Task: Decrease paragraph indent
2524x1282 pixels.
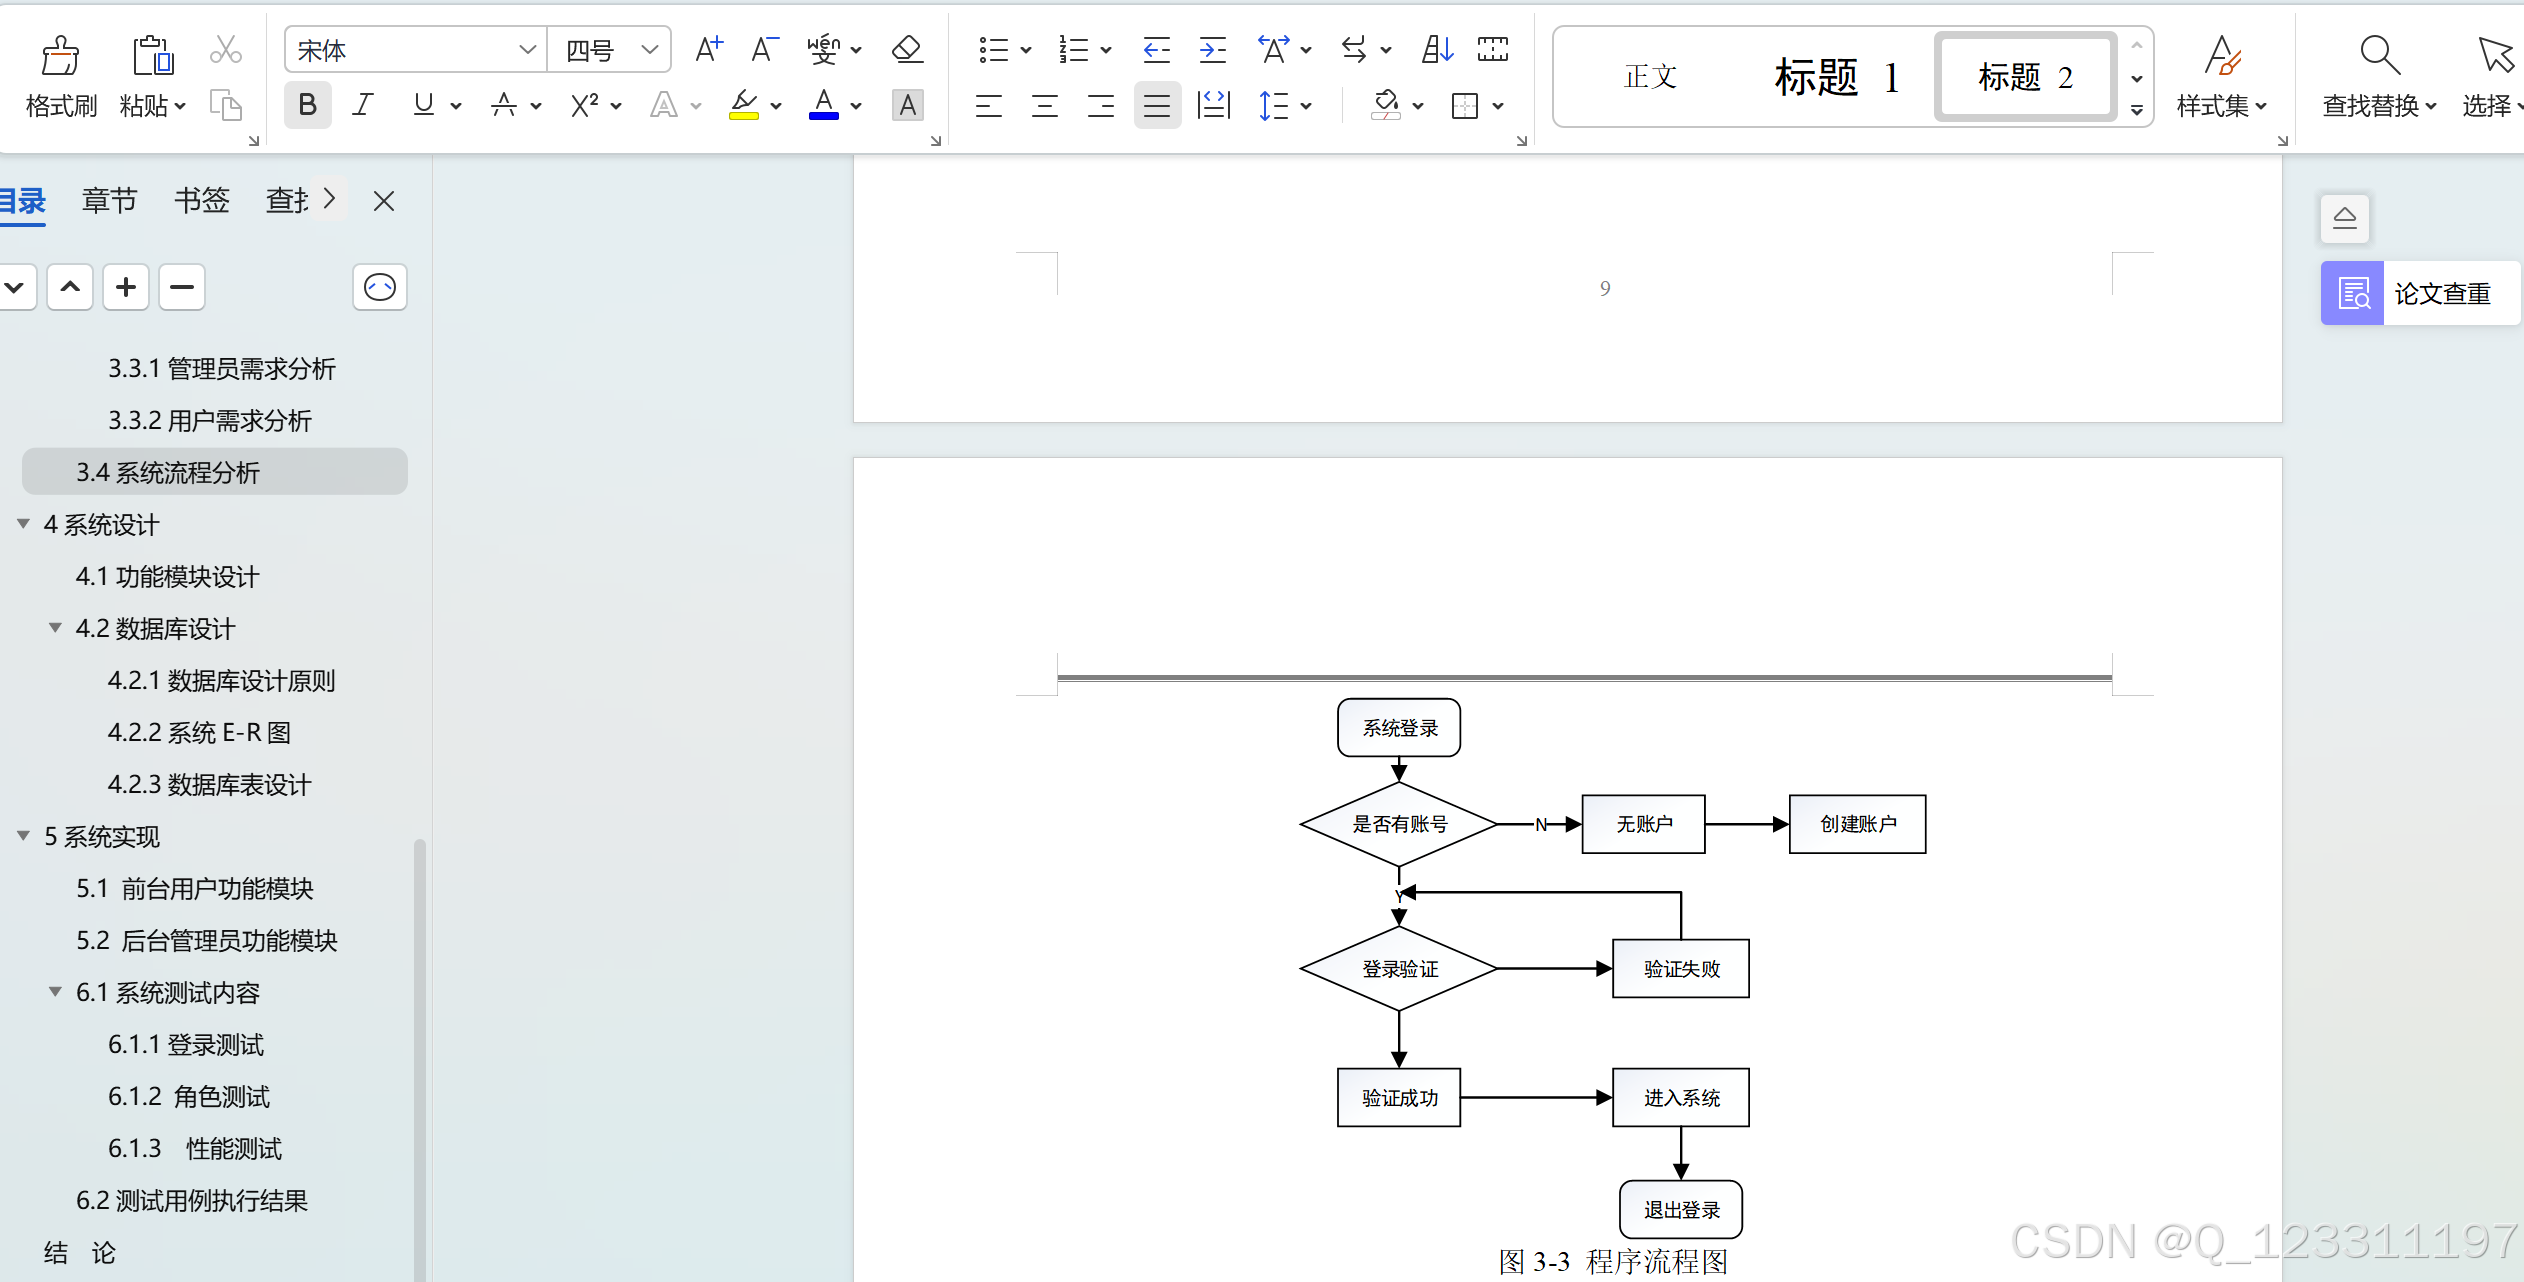Action: (x=1157, y=50)
